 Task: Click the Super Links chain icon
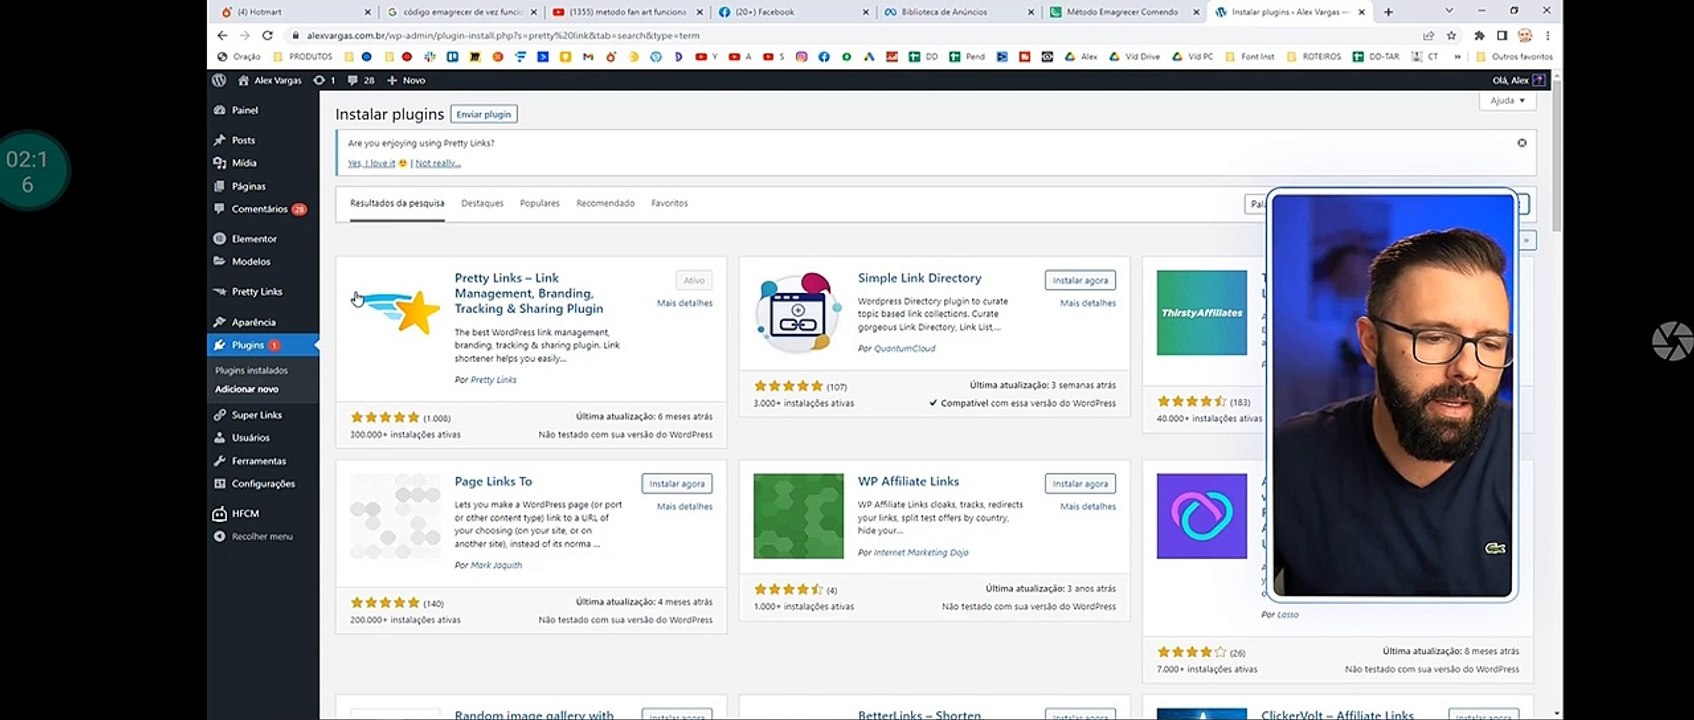[219, 415]
